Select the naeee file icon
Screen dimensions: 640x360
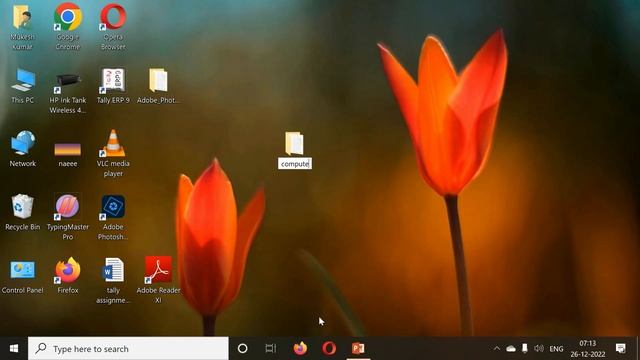(x=68, y=150)
